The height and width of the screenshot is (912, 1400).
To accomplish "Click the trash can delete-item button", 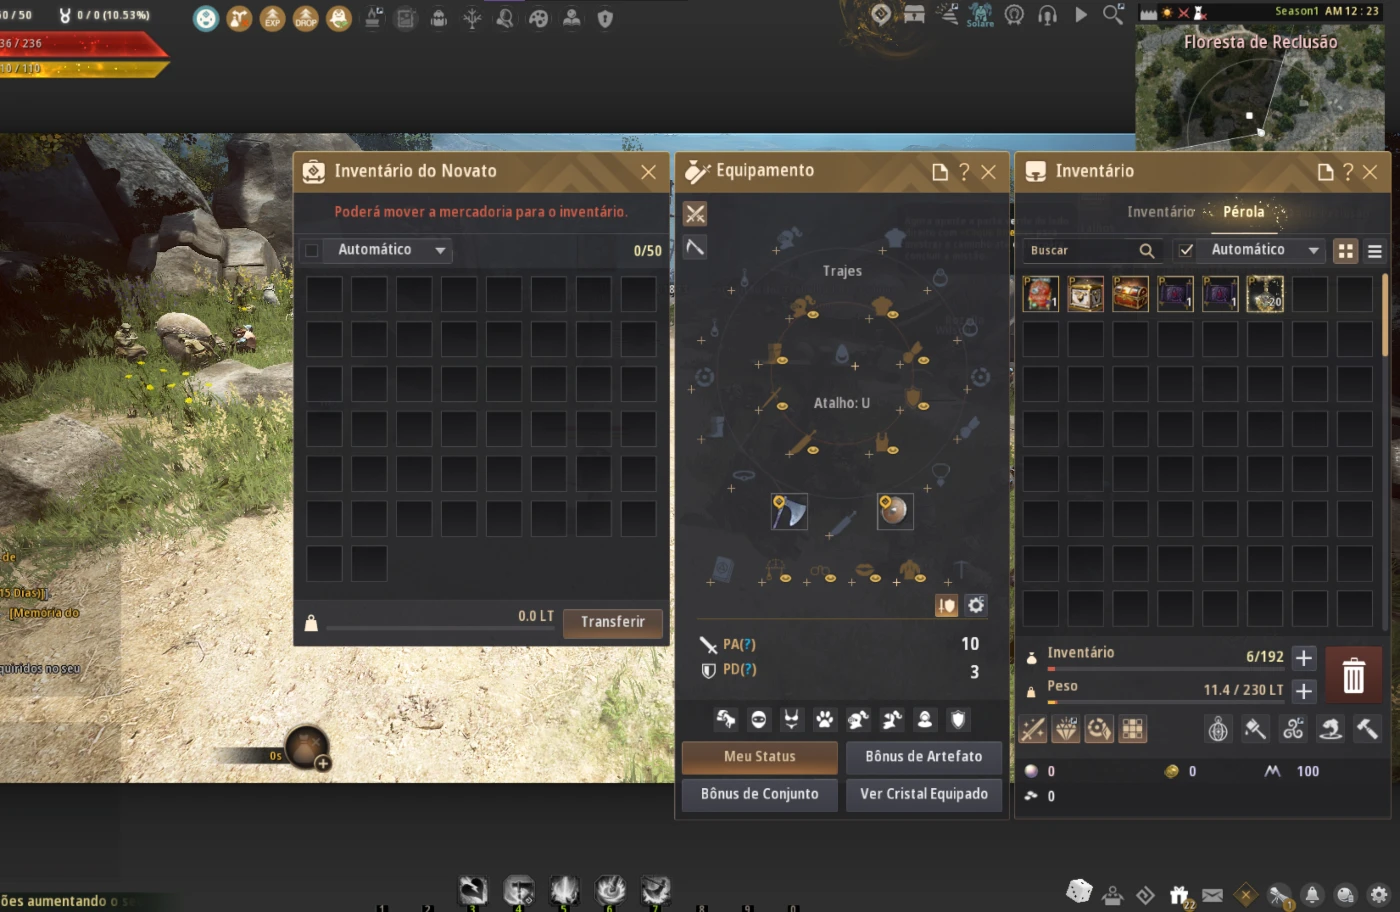I will [x=1353, y=676].
